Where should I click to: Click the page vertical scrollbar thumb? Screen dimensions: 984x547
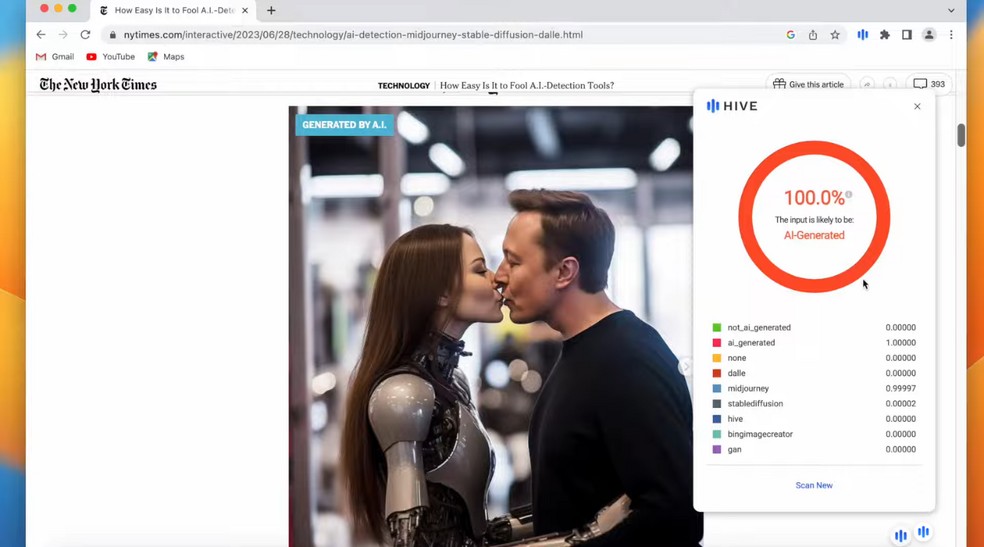[x=961, y=135]
